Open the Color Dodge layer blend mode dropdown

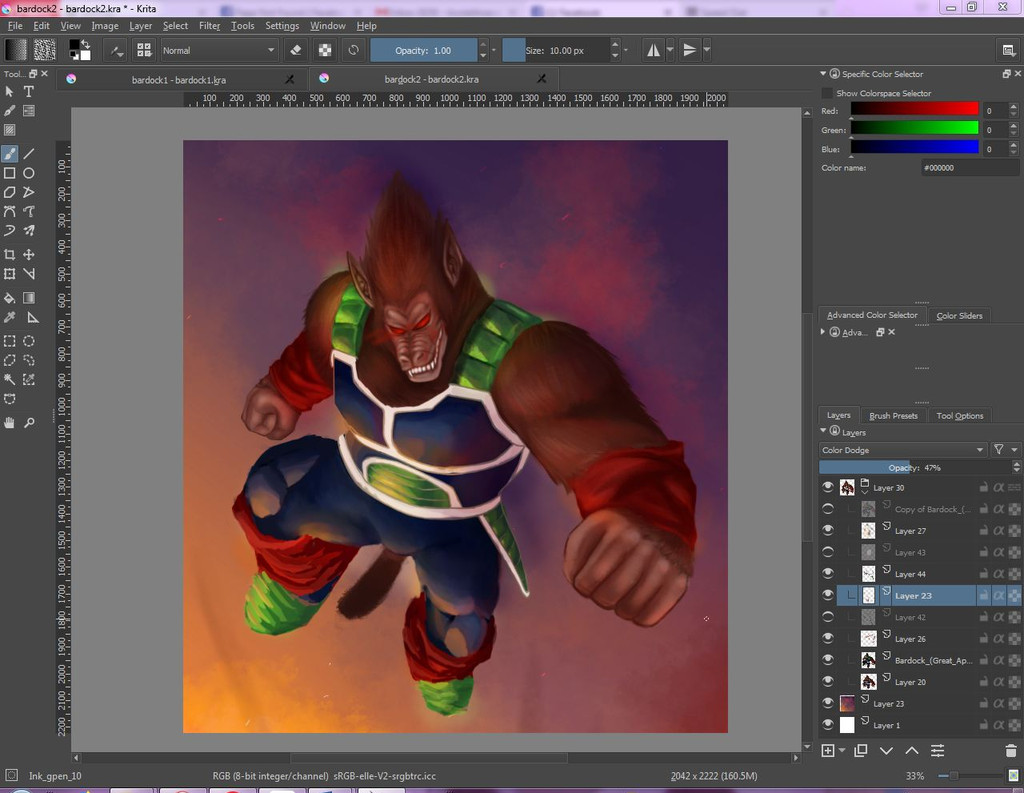pos(903,450)
